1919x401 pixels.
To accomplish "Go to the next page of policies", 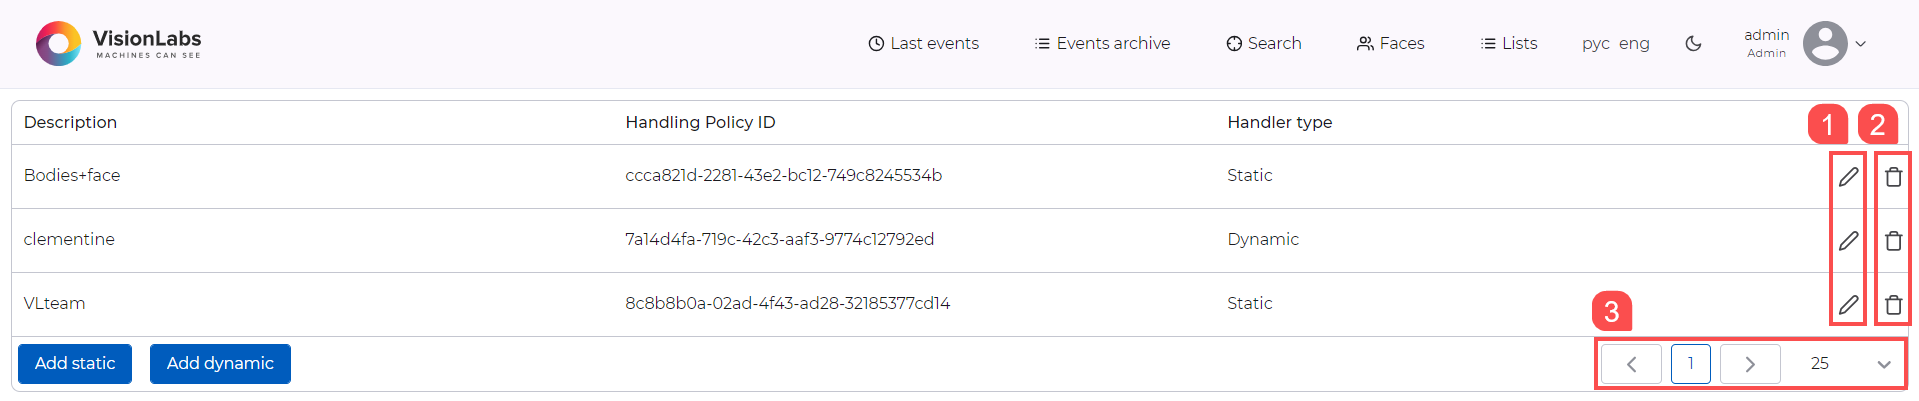I will tap(1750, 364).
